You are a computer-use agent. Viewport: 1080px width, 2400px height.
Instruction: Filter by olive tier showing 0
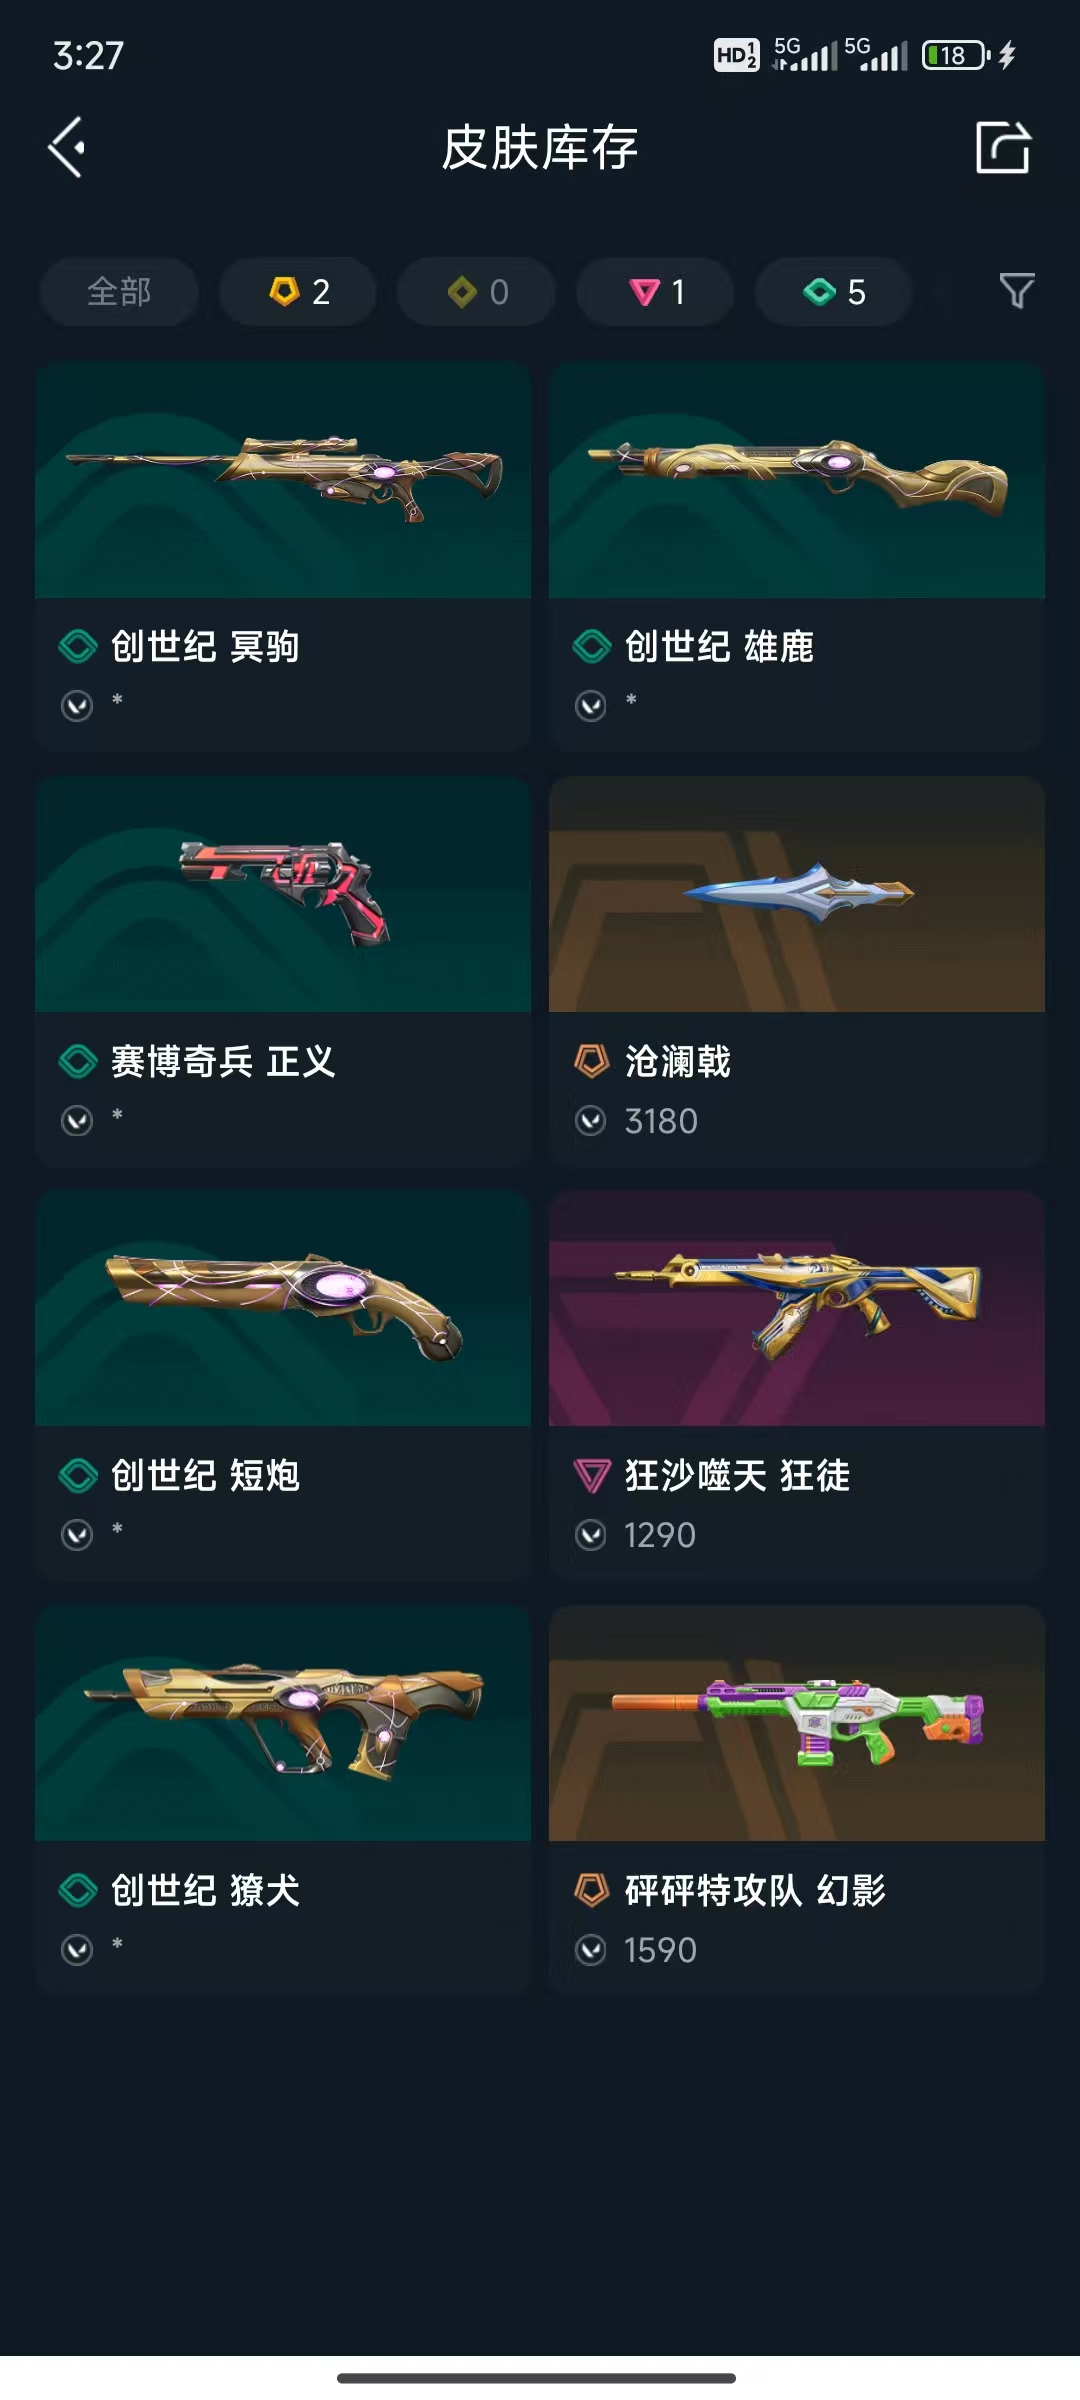[x=476, y=292]
